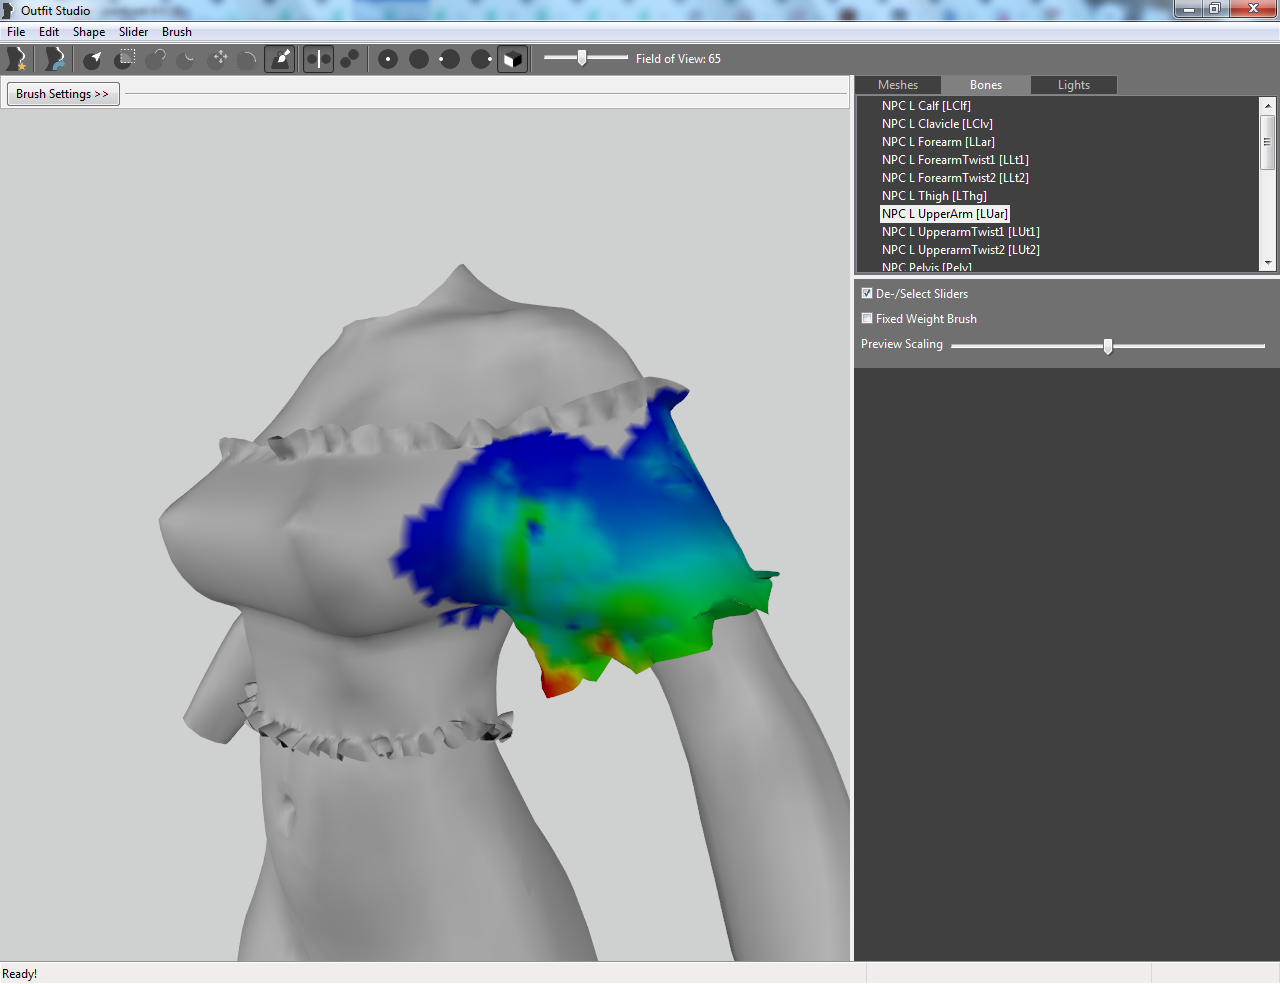Adjust the Preview Scaling slider
This screenshot has height=984, width=1280.
click(1108, 346)
